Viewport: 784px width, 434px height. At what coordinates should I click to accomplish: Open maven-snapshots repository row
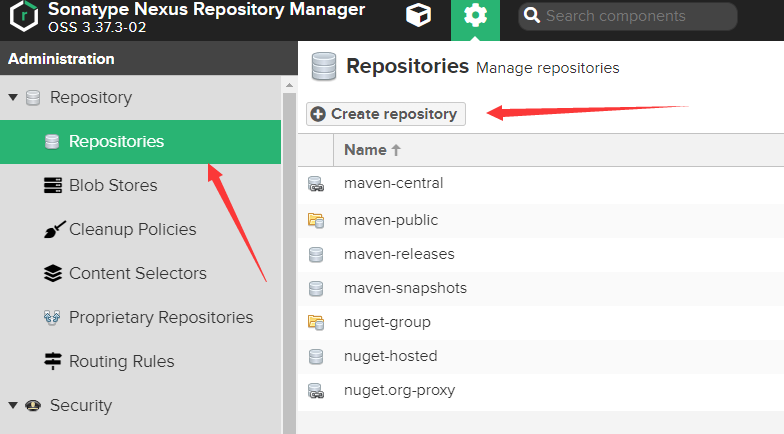point(541,288)
